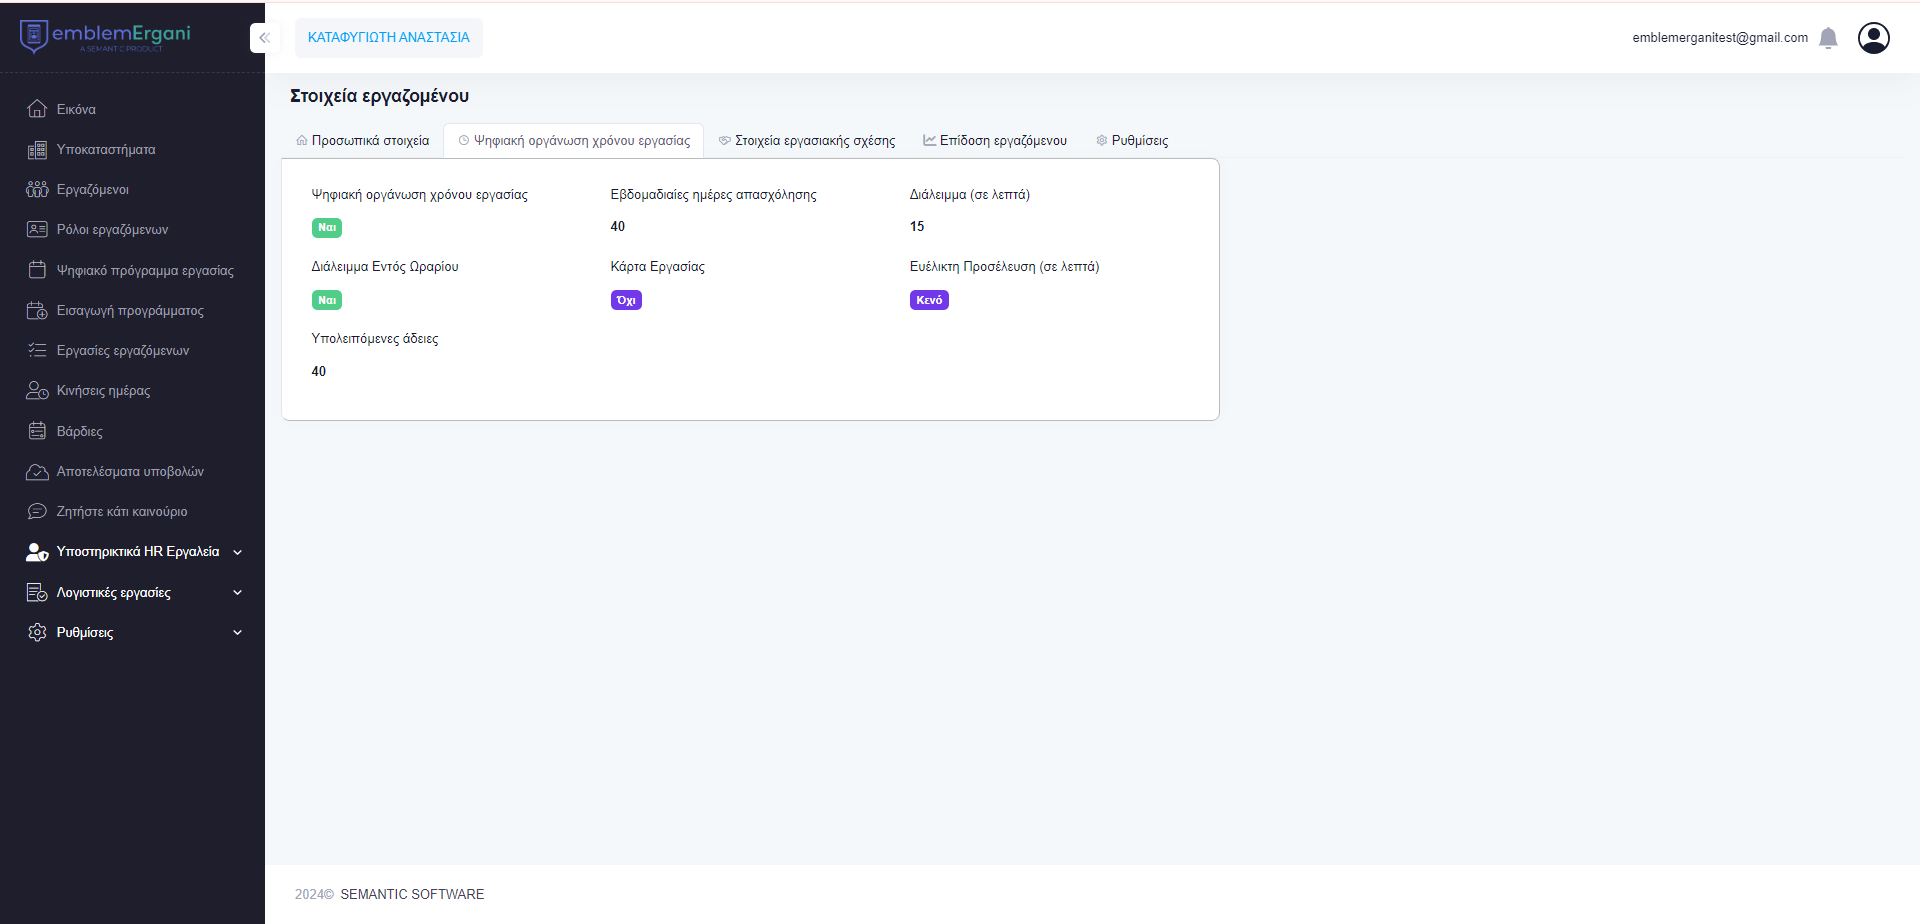Open the Στοιχεία εργασιακής σχέσης tab
The height and width of the screenshot is (924, 1920).
coord(807,141)
